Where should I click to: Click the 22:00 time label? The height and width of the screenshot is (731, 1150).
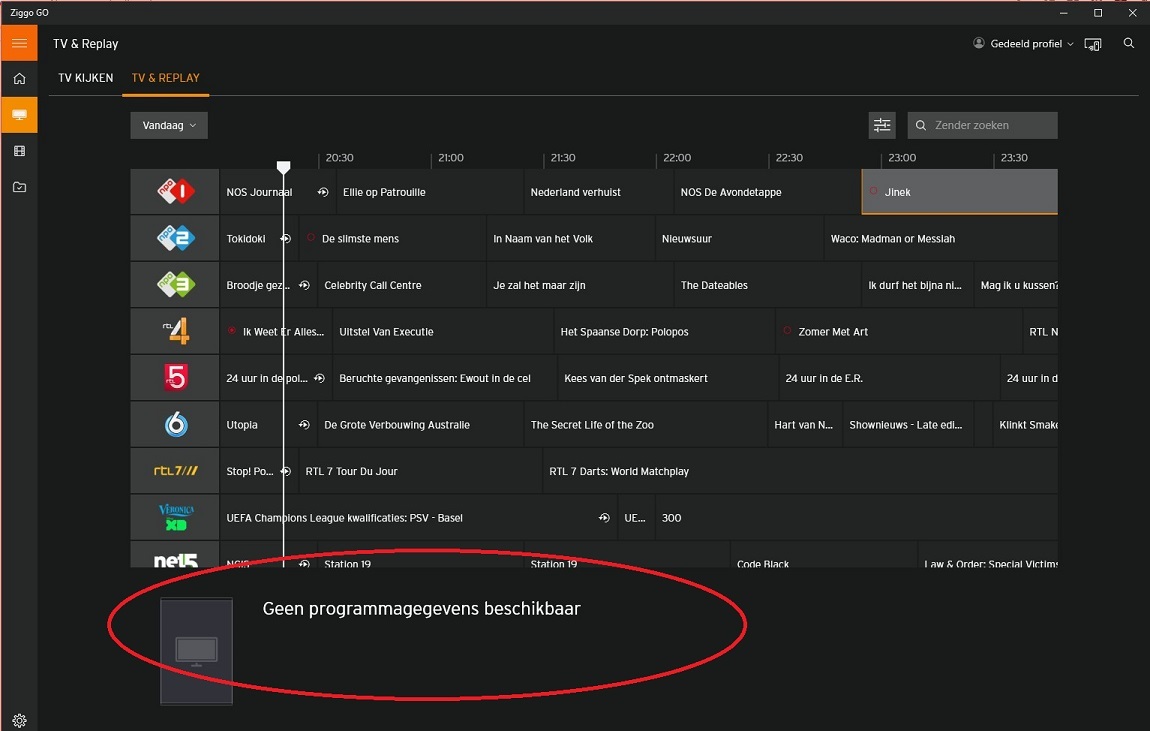click(x=677, y=158)
